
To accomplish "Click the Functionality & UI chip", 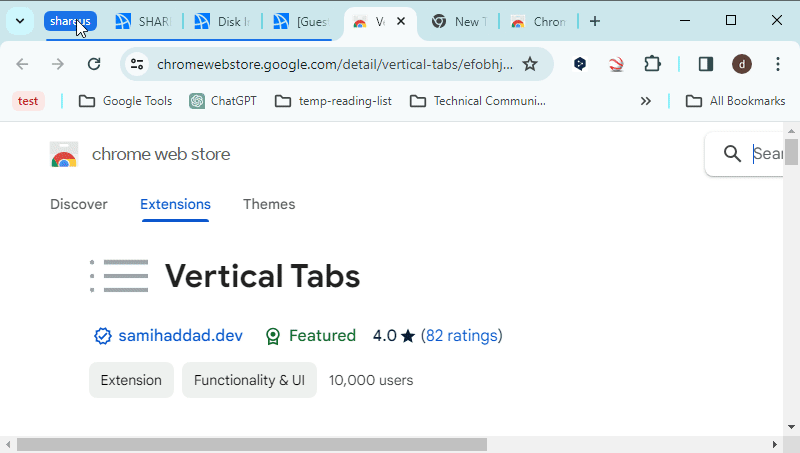I will pyautogui.click(x=249, y=380).
